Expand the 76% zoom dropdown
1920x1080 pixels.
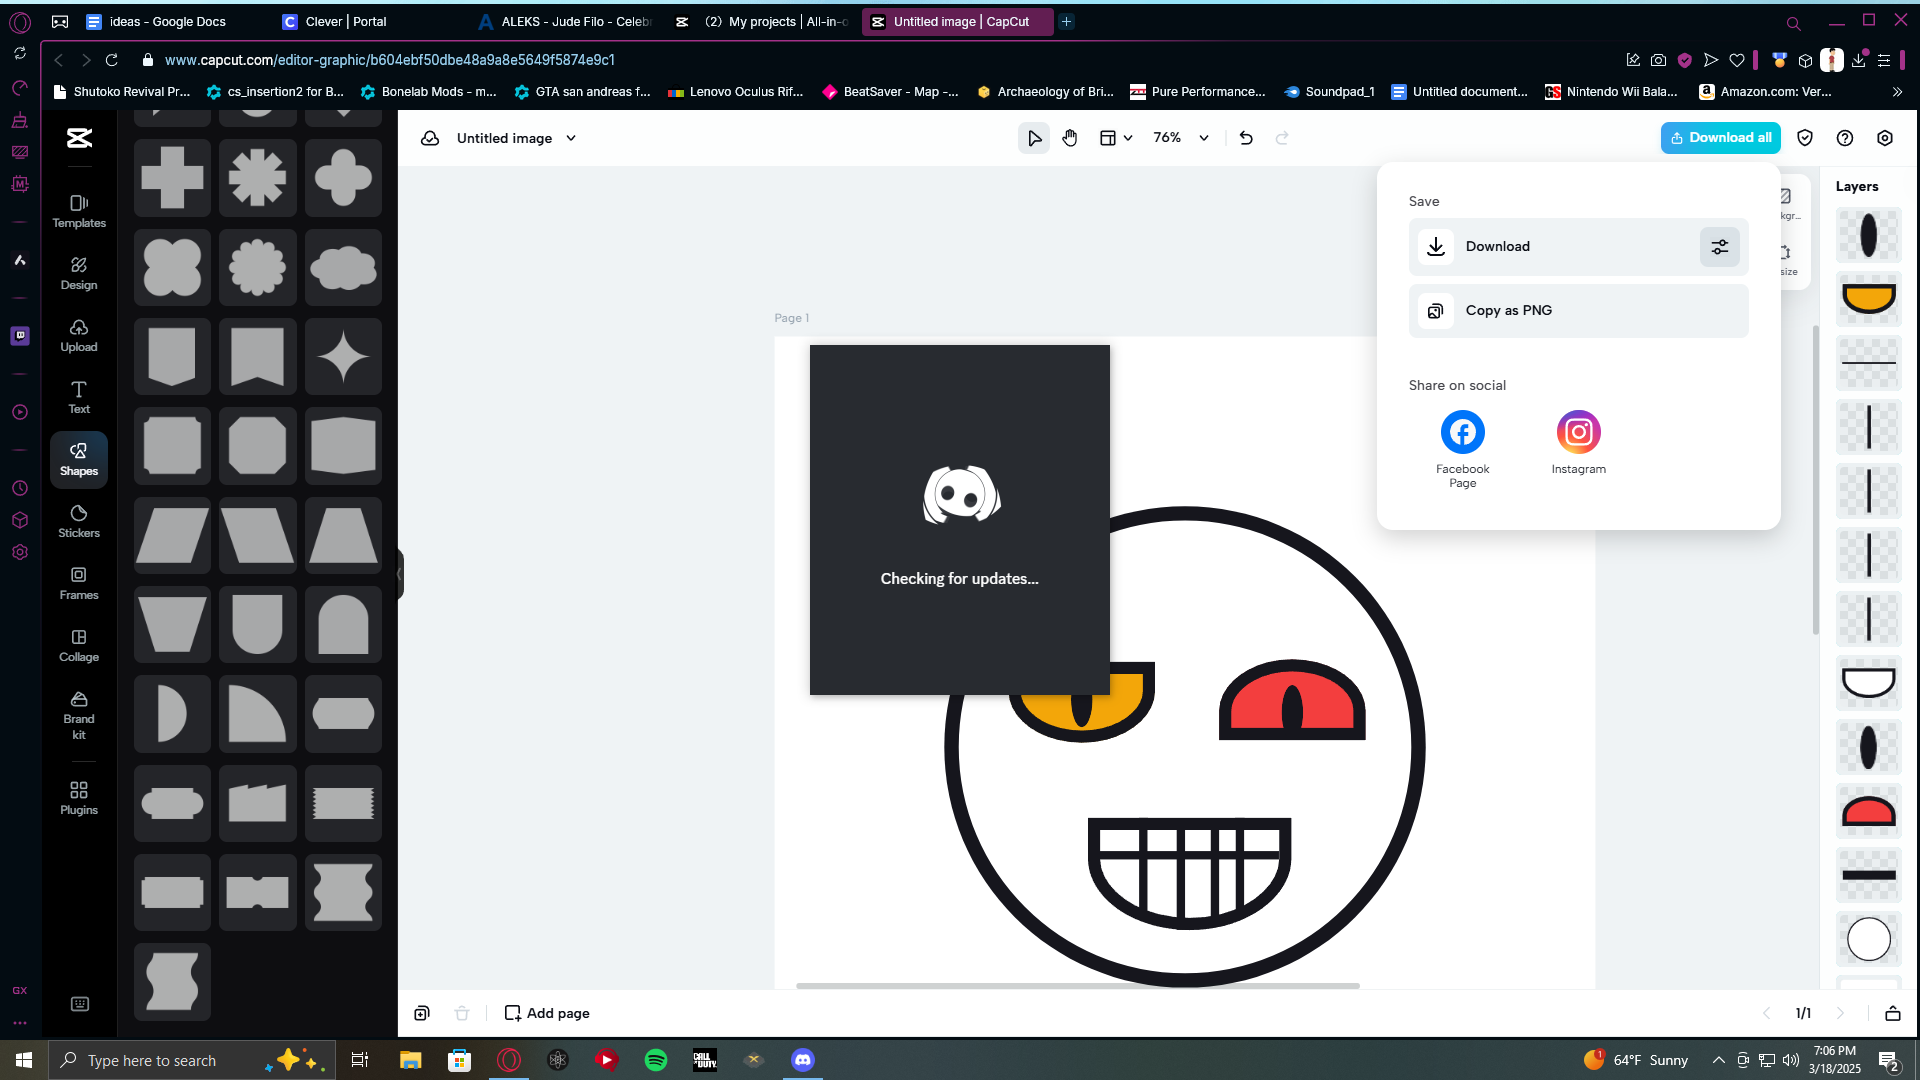pos(1204,138)
